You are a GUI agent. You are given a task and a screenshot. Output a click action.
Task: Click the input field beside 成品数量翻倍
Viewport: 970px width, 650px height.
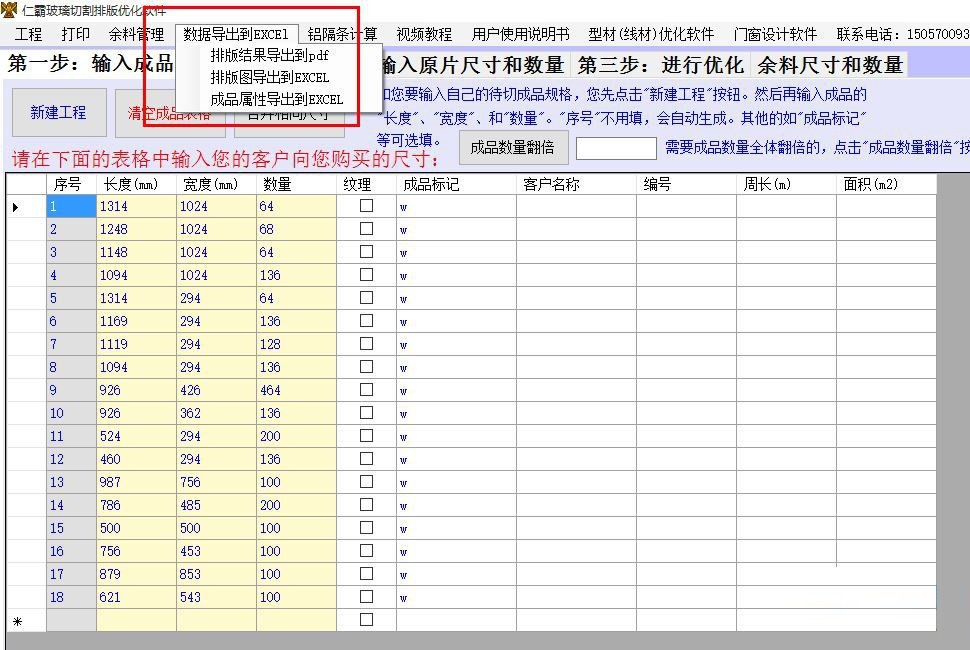(x=616, y=148)
